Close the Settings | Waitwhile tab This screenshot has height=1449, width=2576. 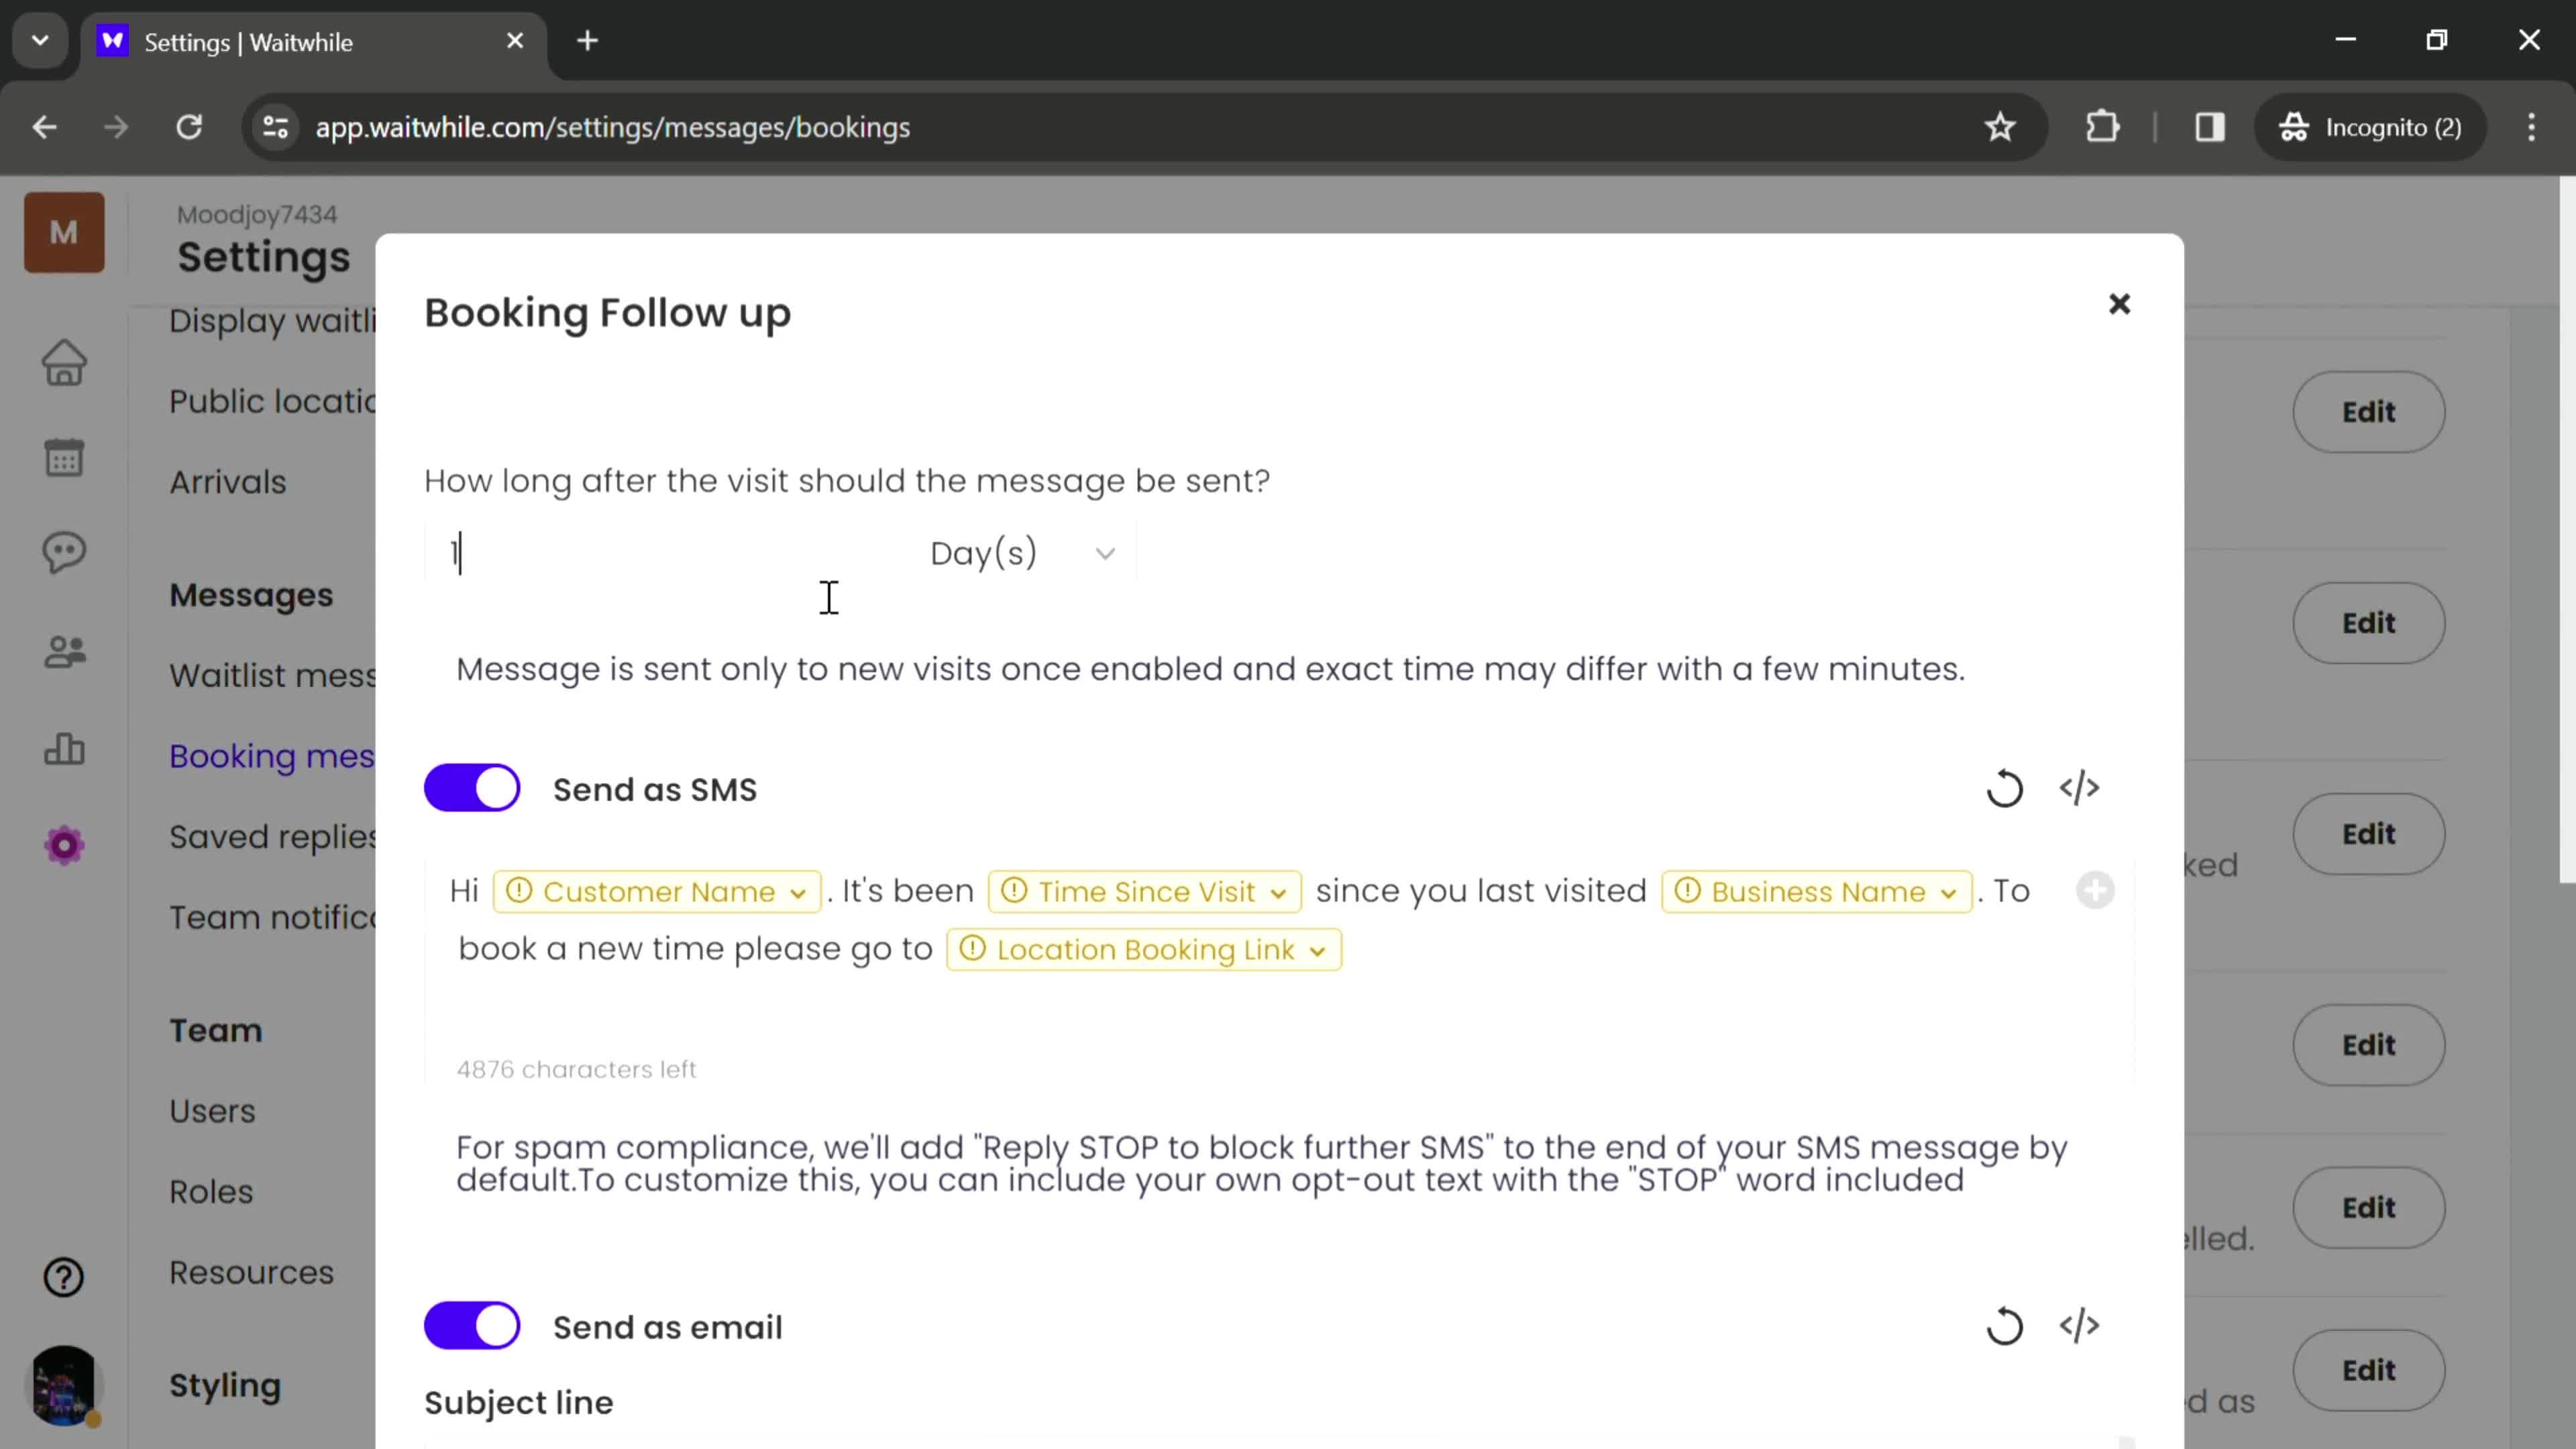pyautogui.click(x=515, y=41)
